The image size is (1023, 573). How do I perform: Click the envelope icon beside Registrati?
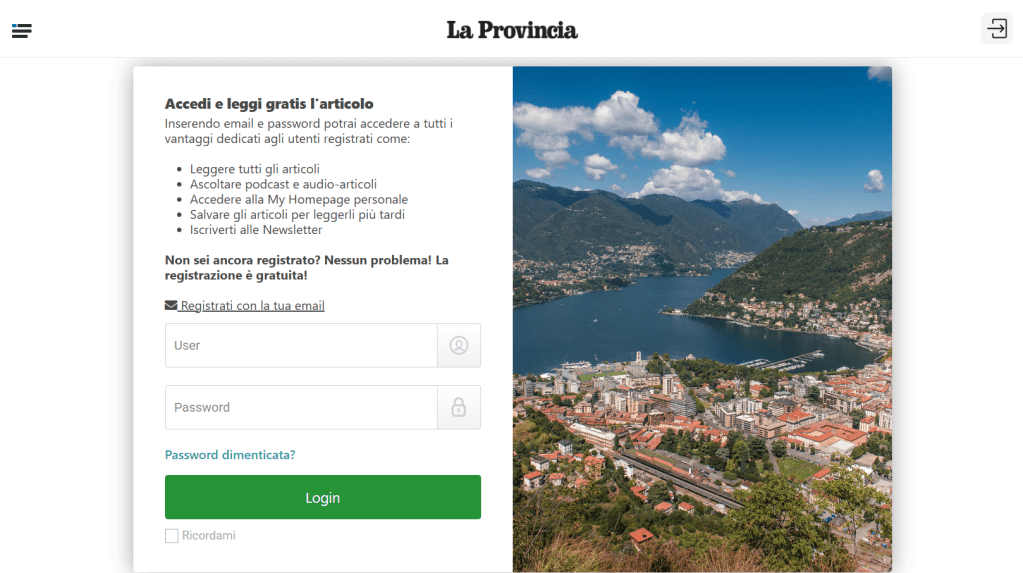tap(171, 306)
